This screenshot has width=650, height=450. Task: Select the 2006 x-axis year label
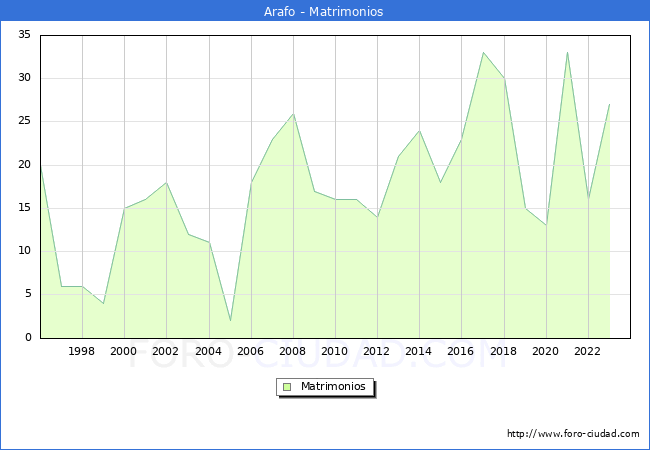(250, 352)
